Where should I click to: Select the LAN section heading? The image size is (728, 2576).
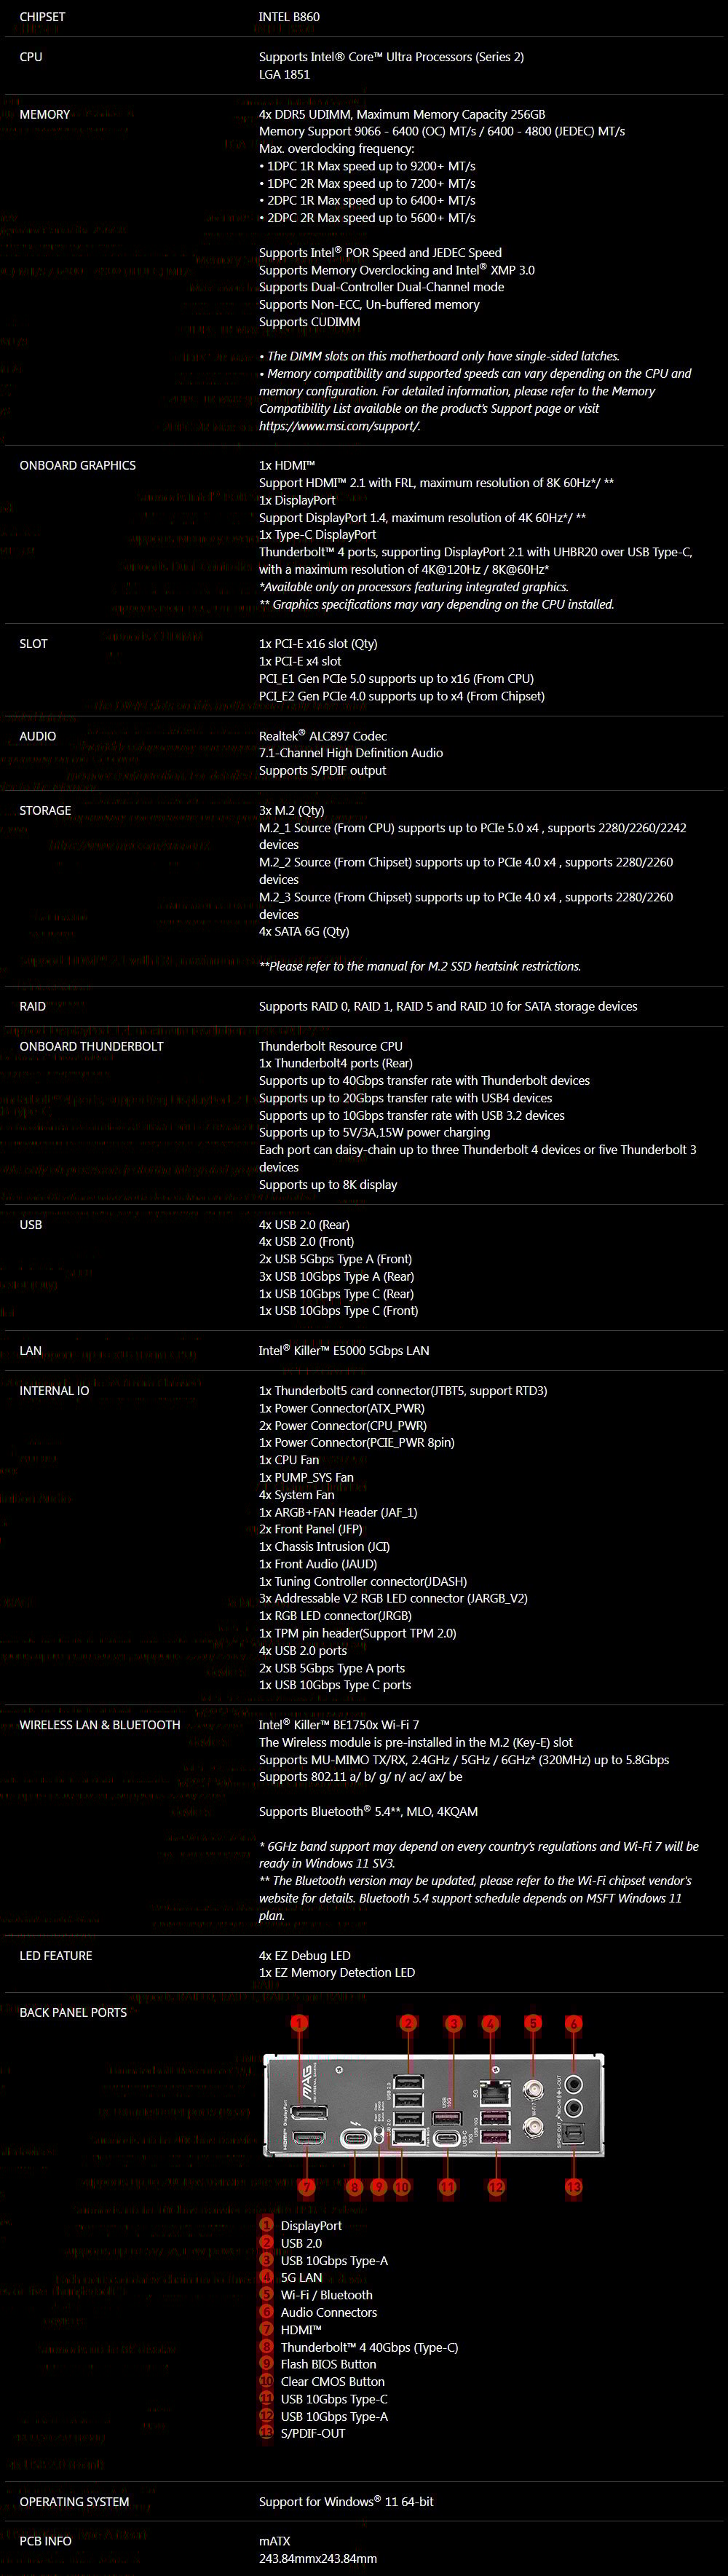(x=31, y=1351)
